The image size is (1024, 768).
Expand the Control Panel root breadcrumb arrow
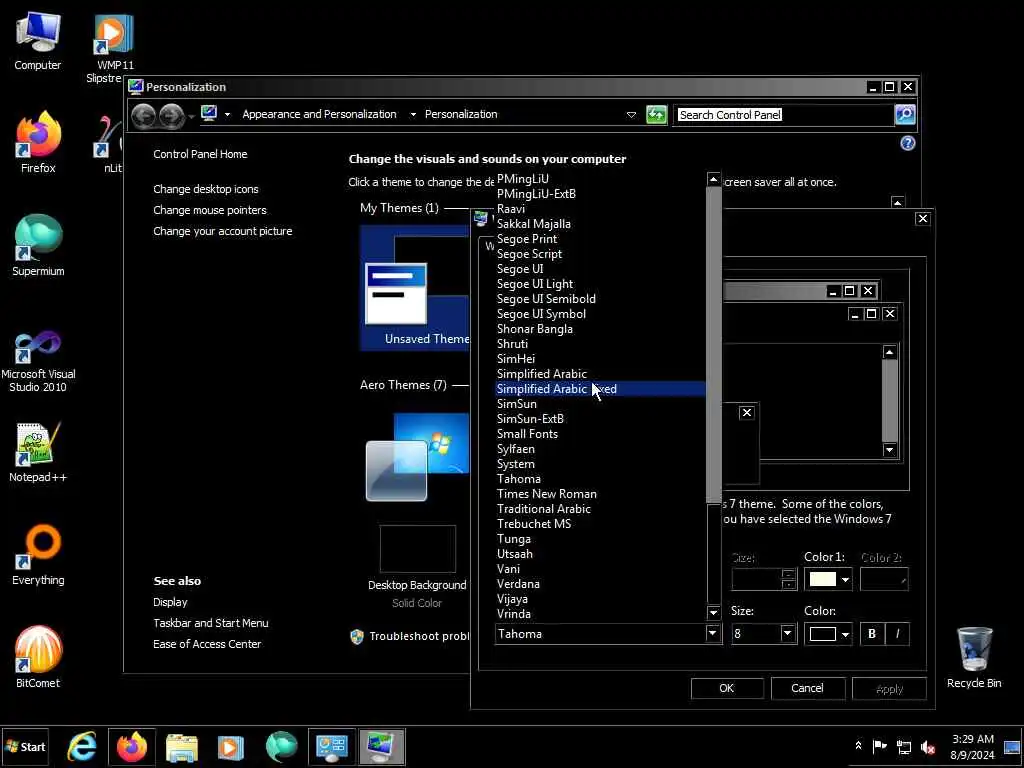(x=227, y=115)
